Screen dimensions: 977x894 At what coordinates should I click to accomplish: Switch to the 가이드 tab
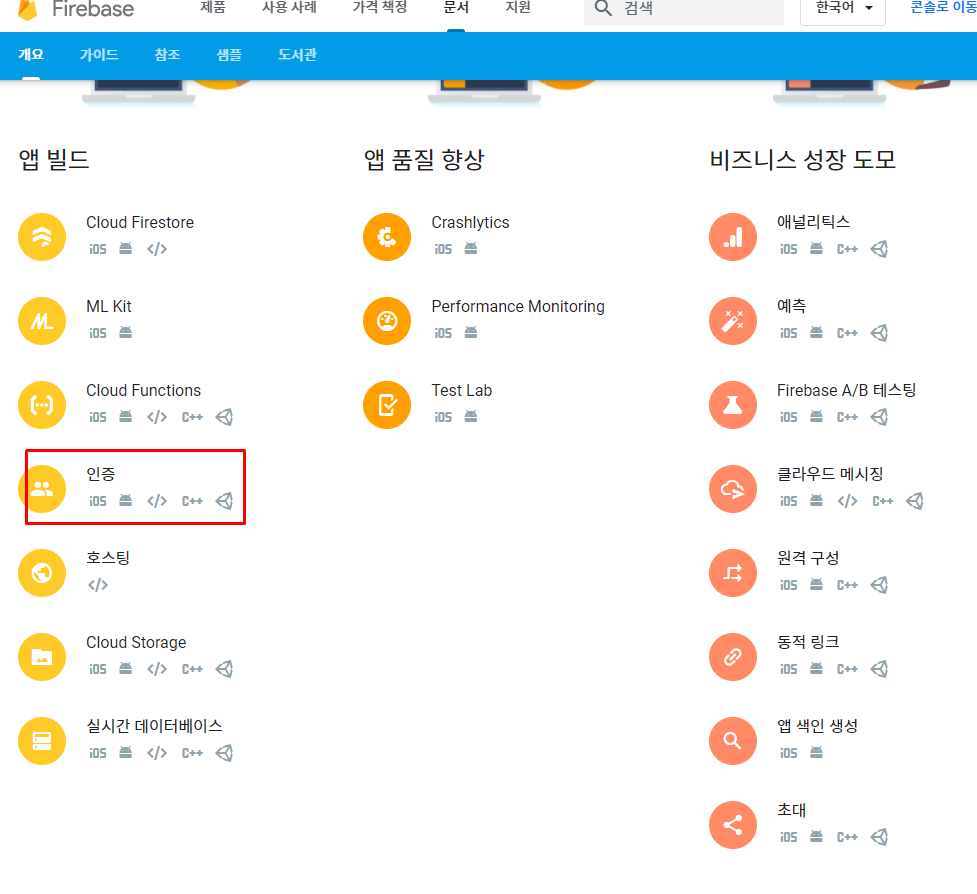(x=99, y=55)
